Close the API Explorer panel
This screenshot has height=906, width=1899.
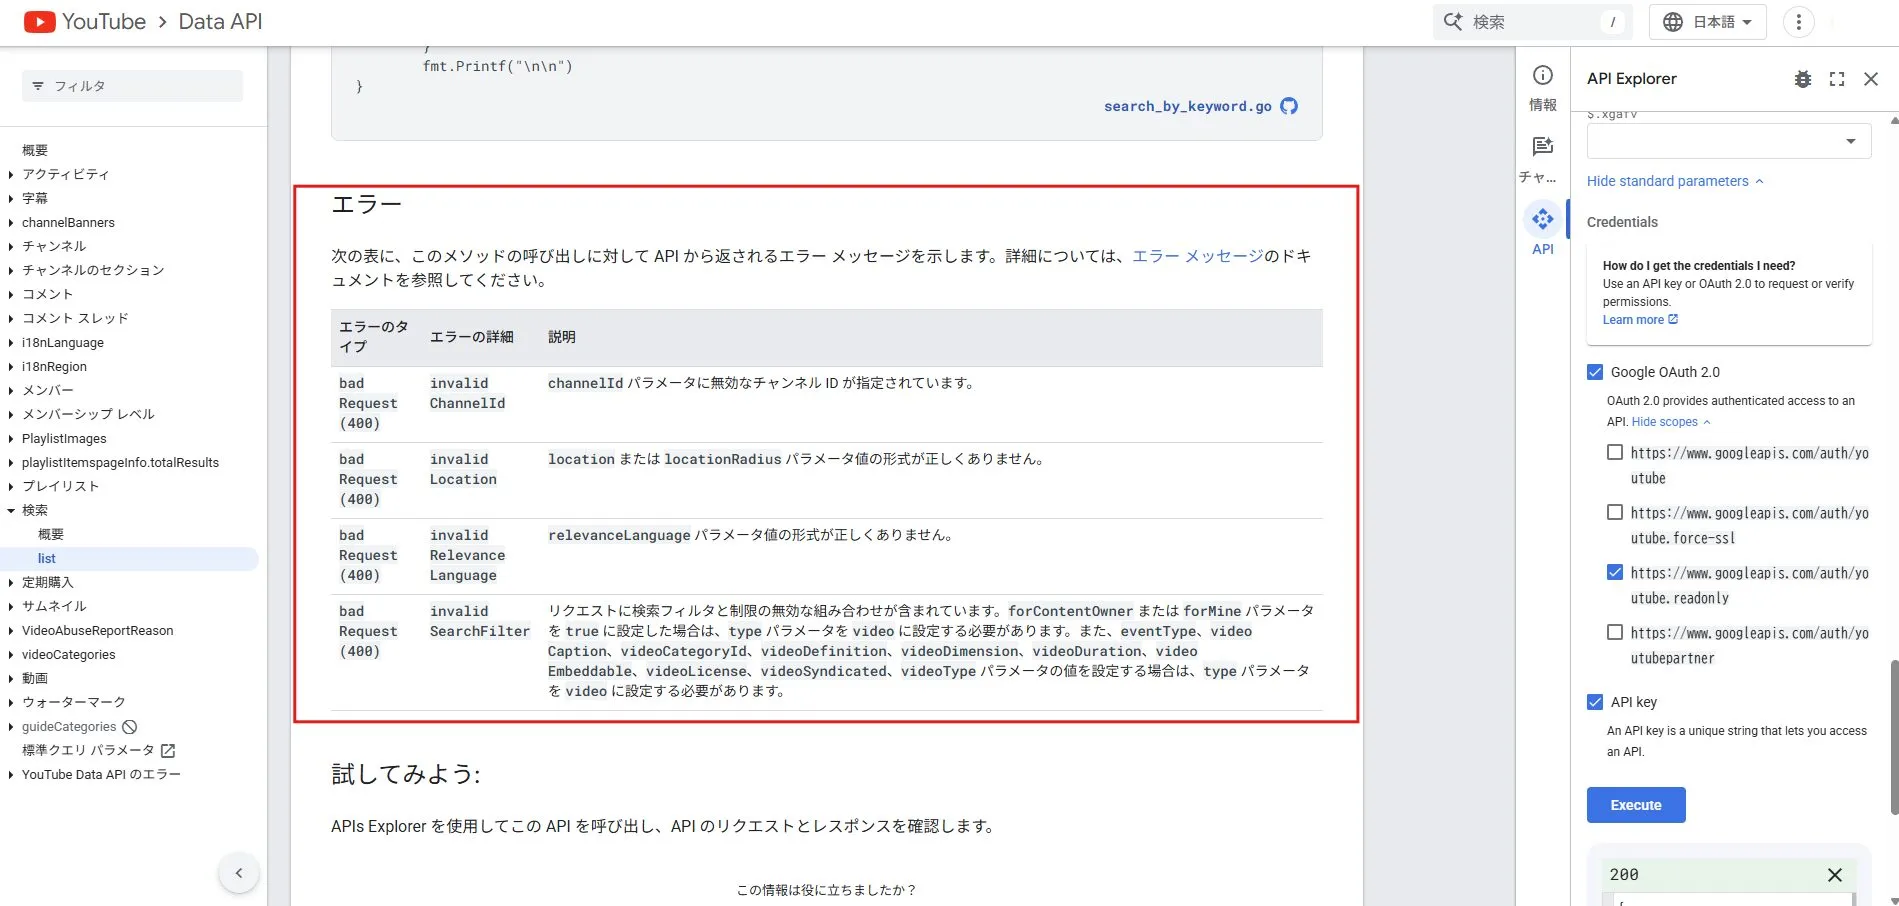1871,79
